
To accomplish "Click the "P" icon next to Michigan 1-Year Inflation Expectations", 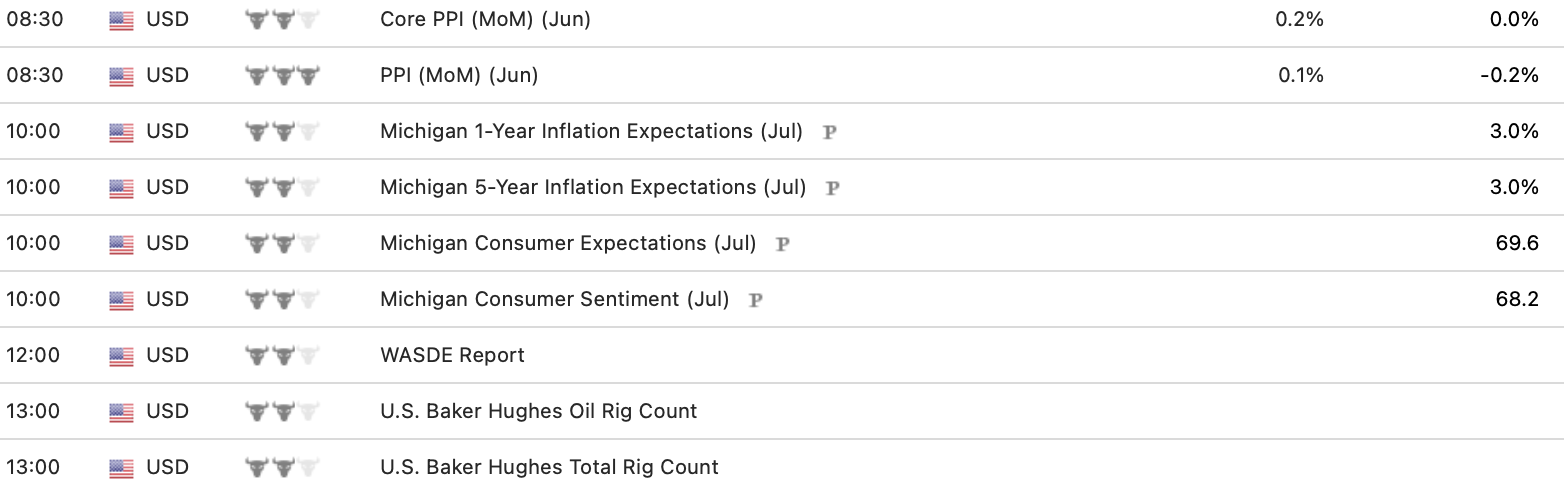I will 829,131.
